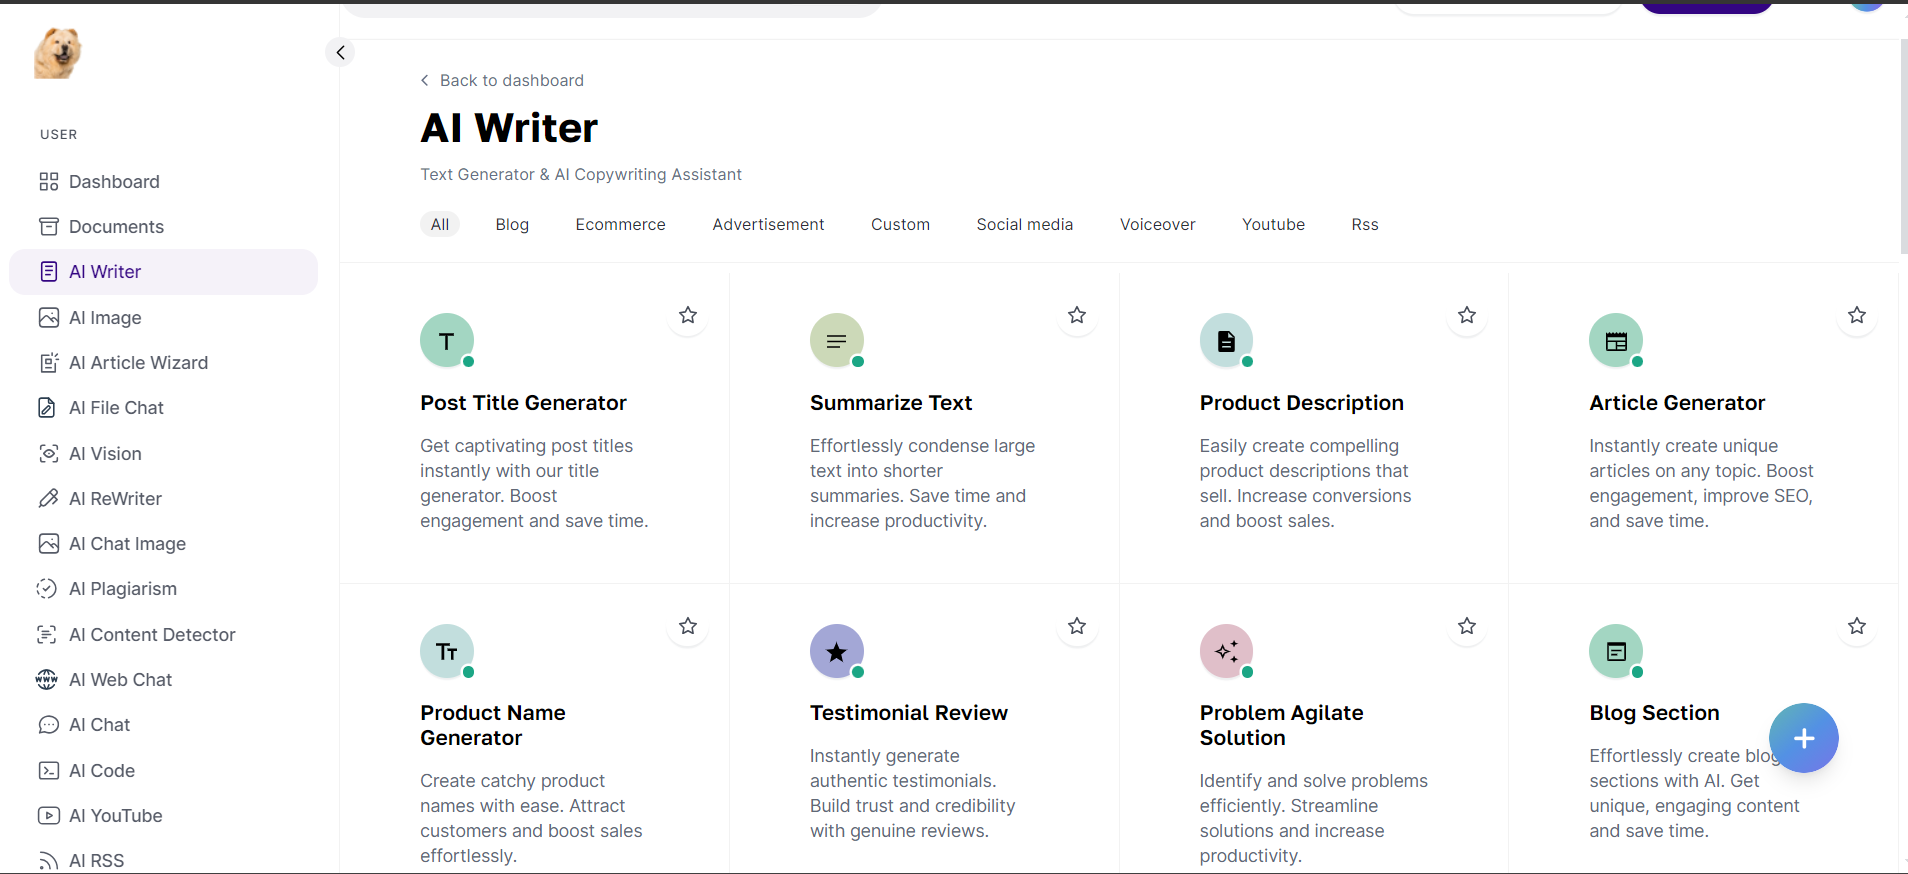1908x874 pixels.
Task: Open AI Vision from sidebar
Action: 105,454
